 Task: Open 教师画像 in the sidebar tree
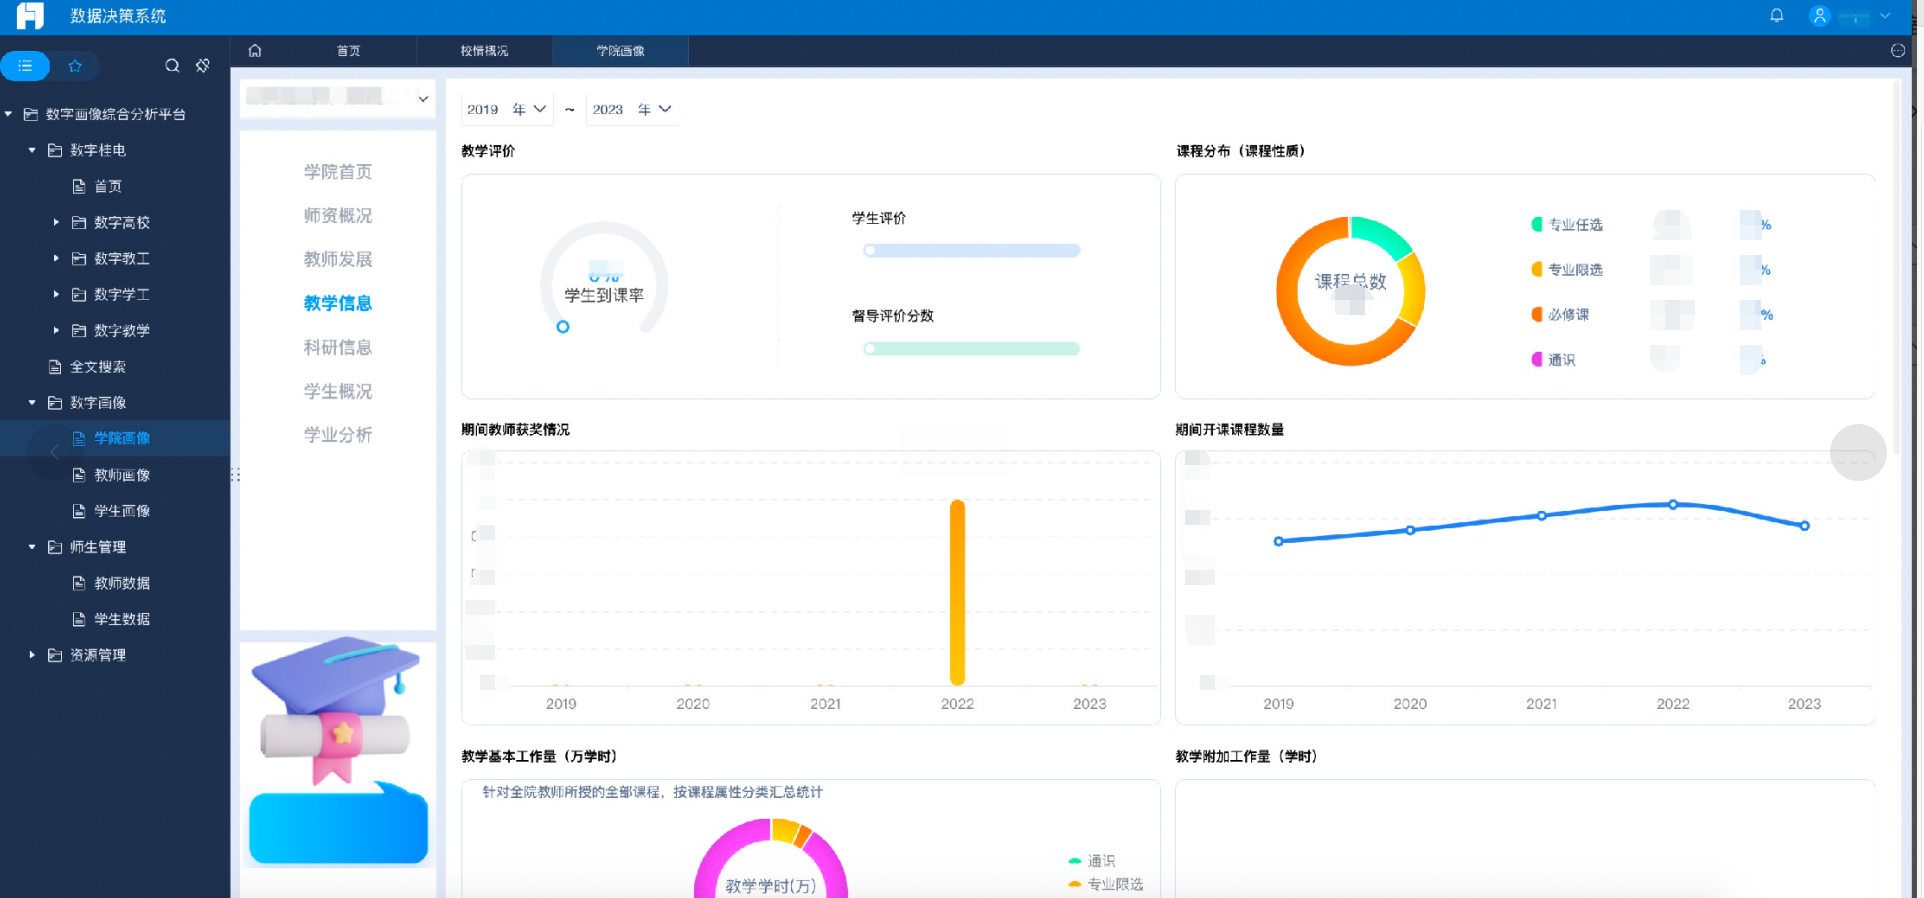121,475
